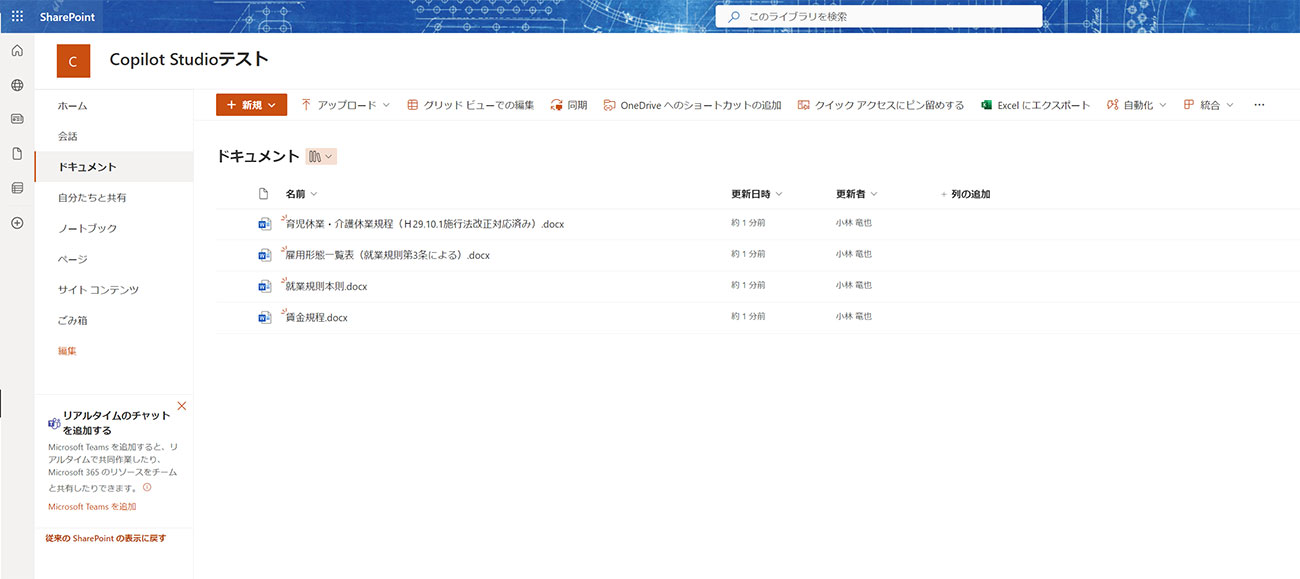The height and width of the screenshot is (579, 1300).
Task: Expand the 自動化 dropdown menu
Action: click(x=1163, y=105)
